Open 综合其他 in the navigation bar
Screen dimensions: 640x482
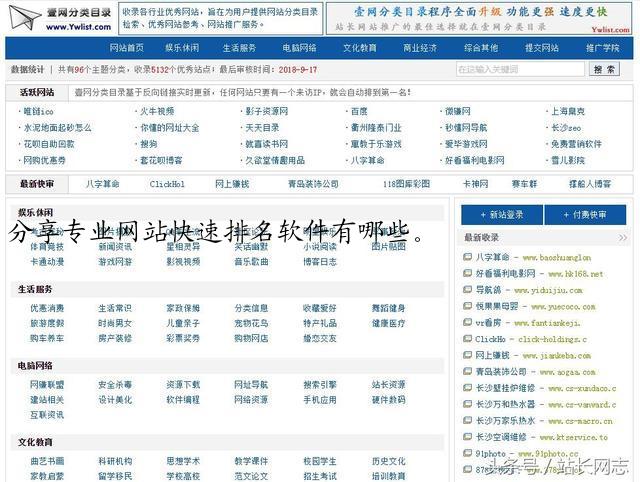(481, 48)
